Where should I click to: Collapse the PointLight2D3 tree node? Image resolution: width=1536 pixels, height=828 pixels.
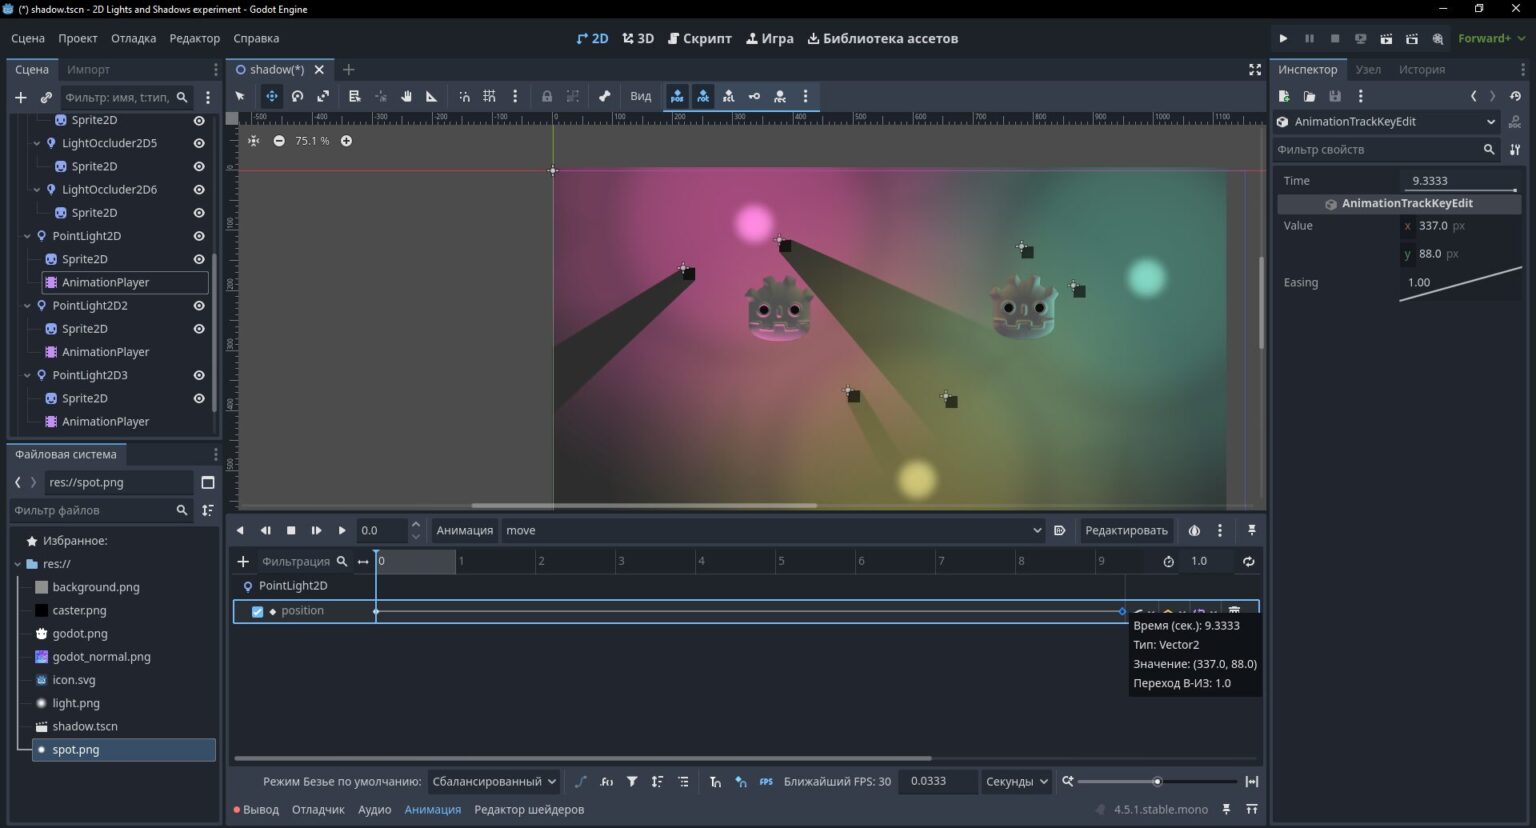(27, 375)
